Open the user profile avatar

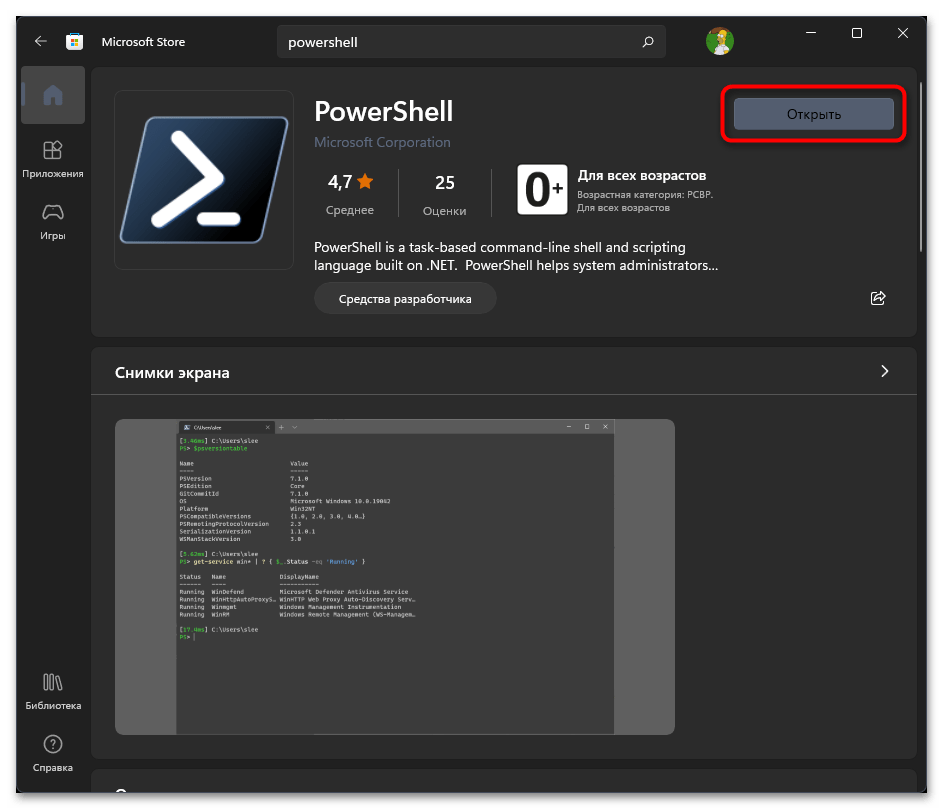[719, 41]
